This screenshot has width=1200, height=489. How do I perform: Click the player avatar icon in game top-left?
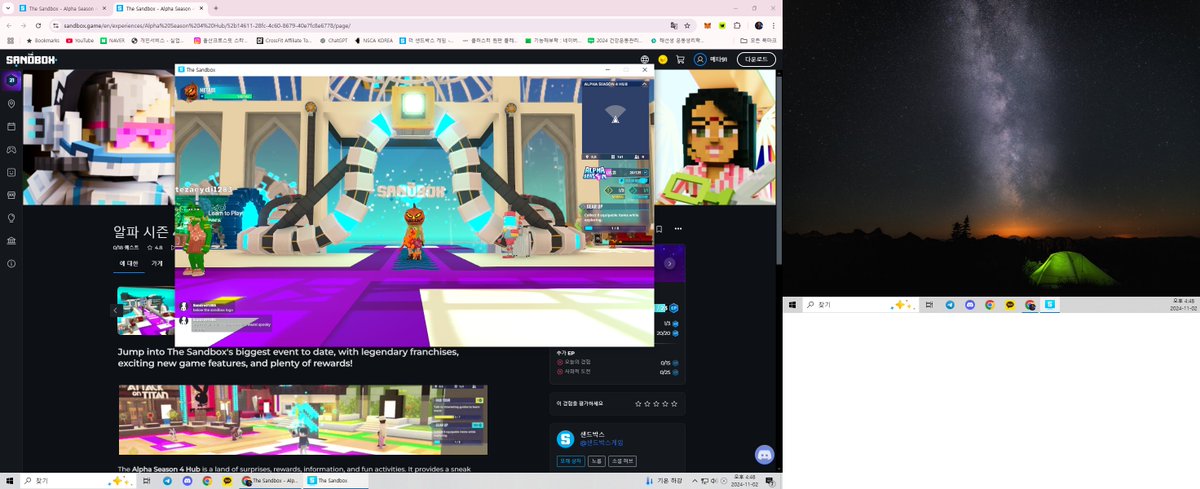coord(190,91)
